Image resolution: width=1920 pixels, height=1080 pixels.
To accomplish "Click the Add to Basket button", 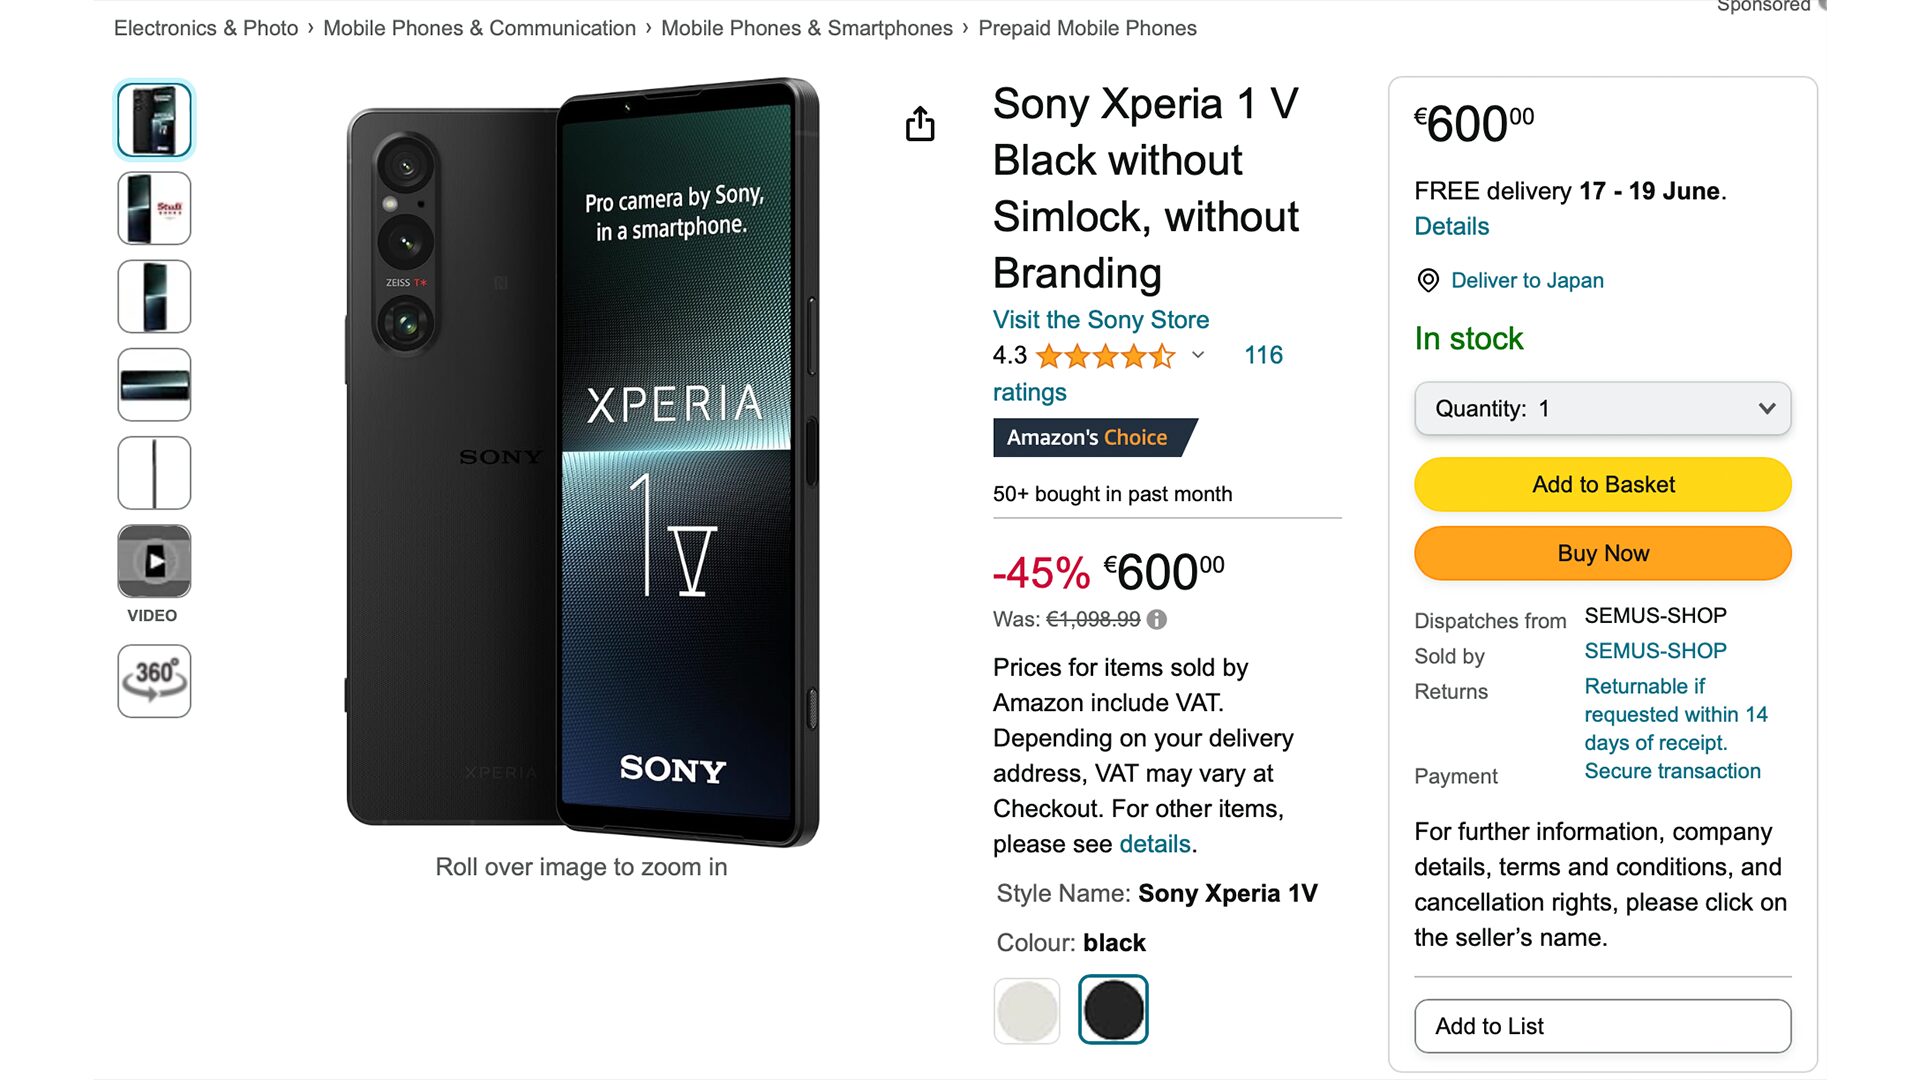I will (1602, 485).
